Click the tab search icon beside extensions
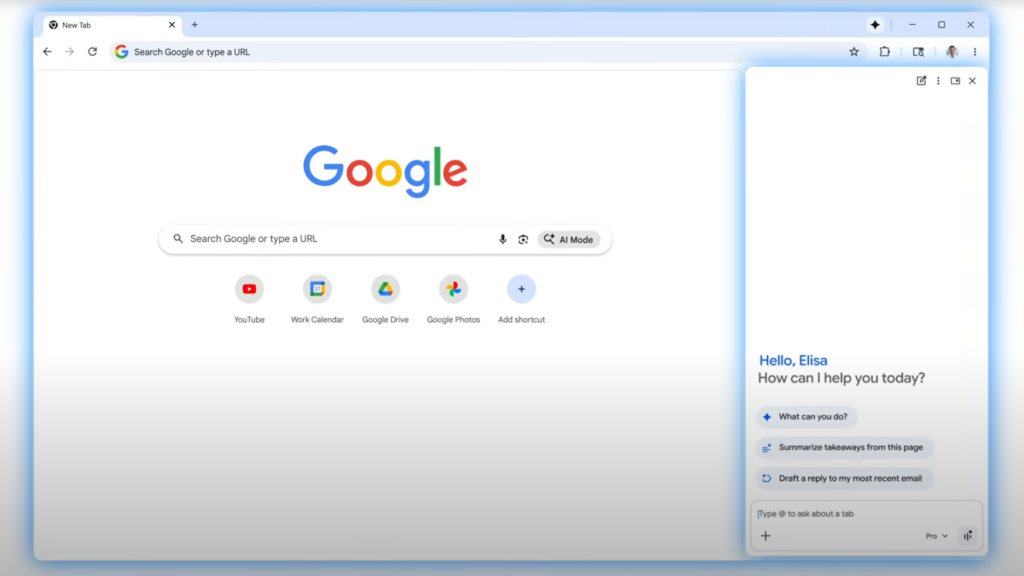The height and width of the screenshot is (576, 1024). point(918,52)
